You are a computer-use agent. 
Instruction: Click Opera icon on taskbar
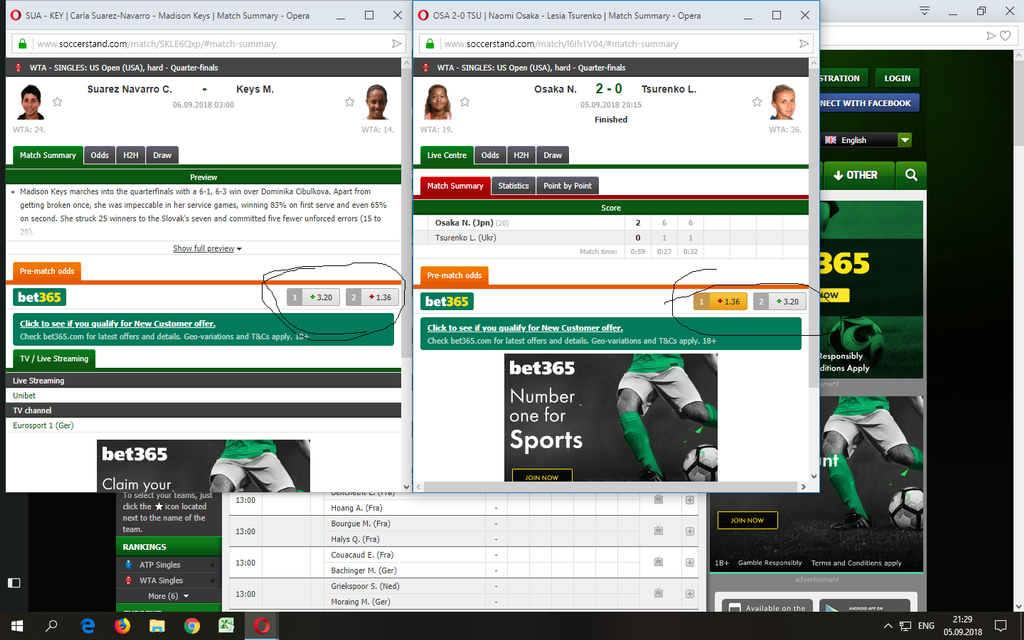(261, 626)
